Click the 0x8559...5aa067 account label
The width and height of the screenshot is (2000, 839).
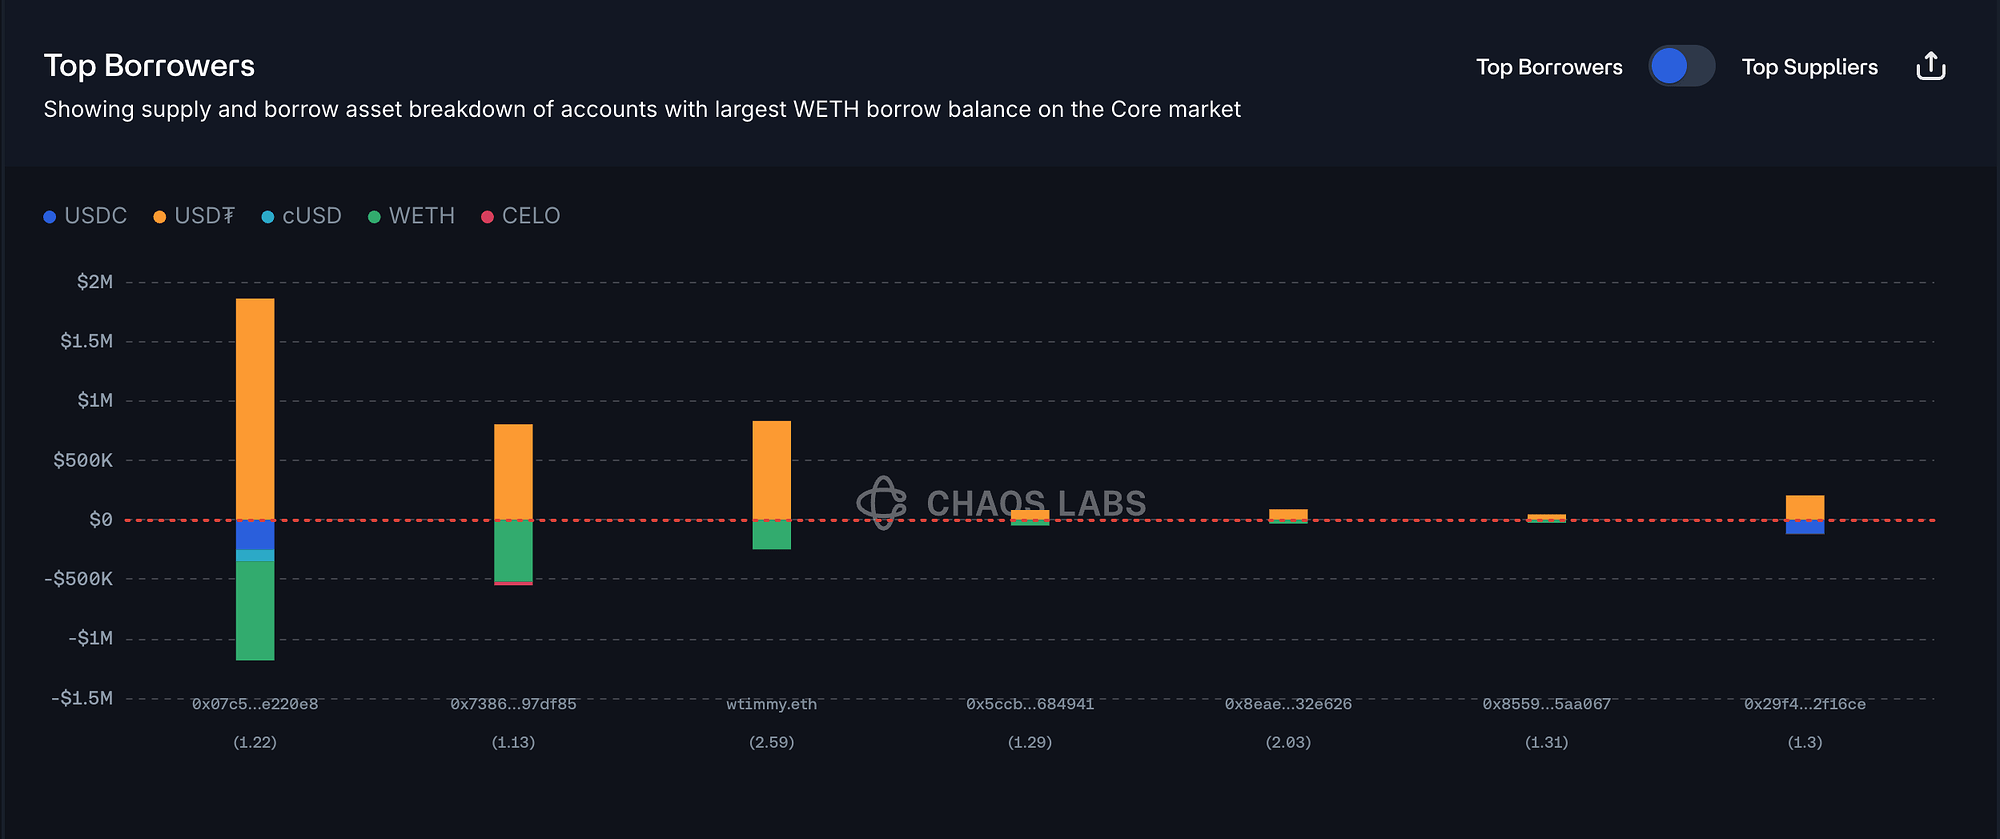click(1546, 704)
